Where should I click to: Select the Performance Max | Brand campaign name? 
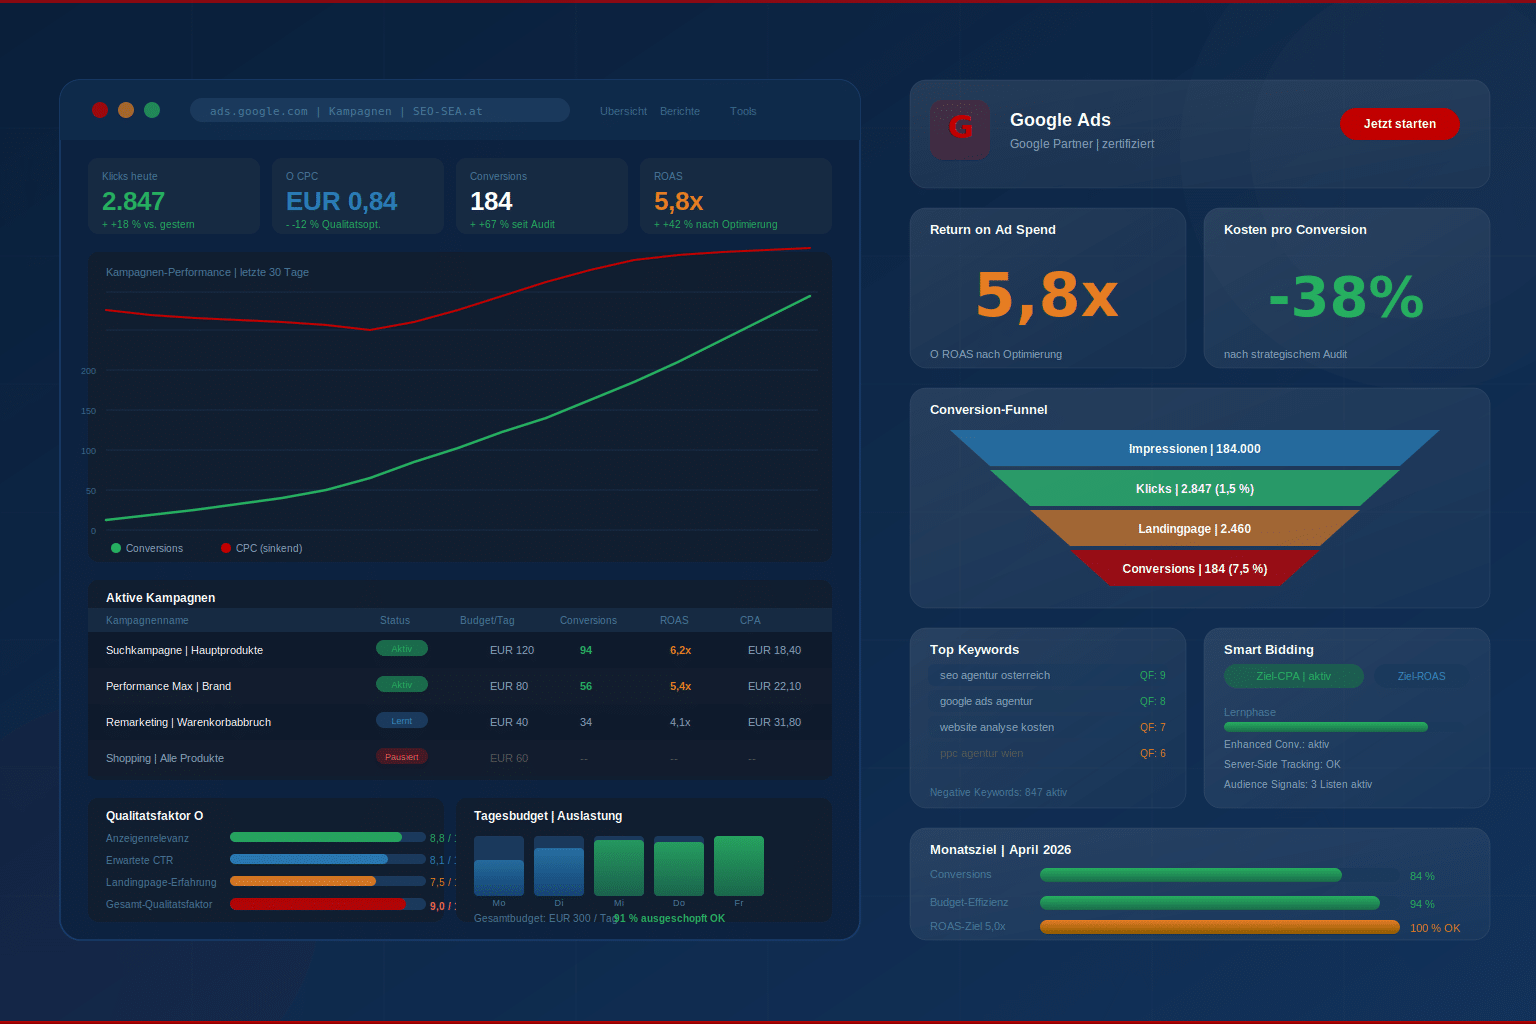[x=168, y=686]
